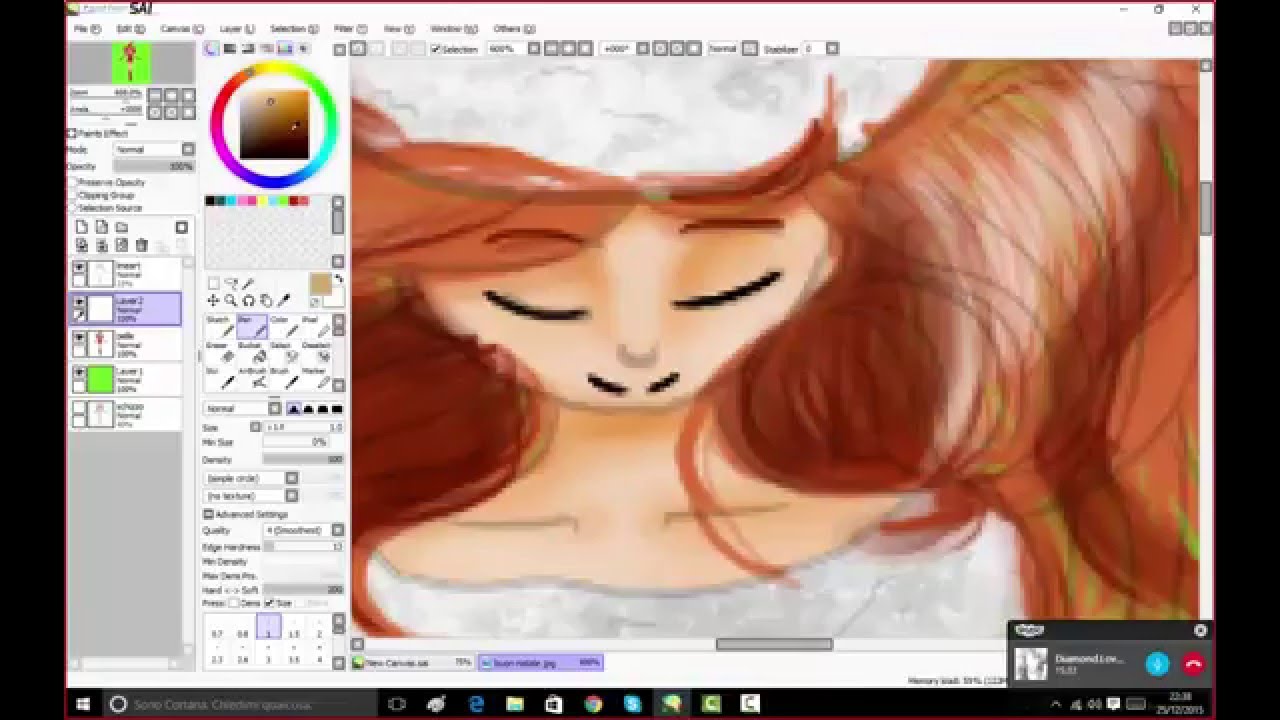The image size is (1280, 720).
Task: Click the Windows Start button
Action: coord(82,704)
